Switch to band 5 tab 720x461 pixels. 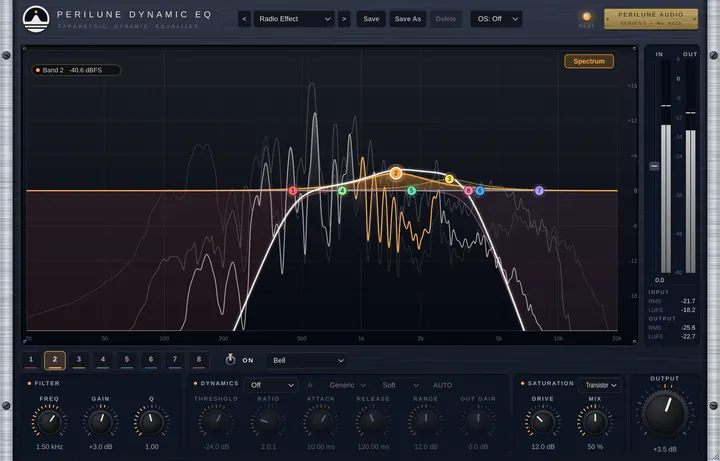coord(127,360)
